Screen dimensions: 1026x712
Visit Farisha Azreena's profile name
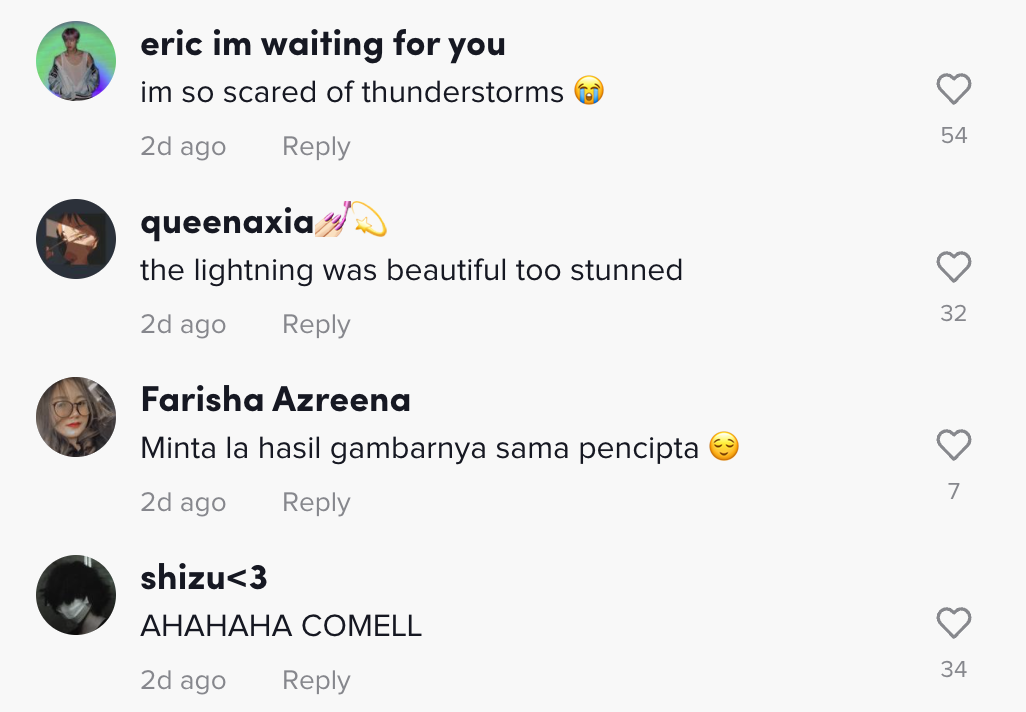tap(276, 400)
